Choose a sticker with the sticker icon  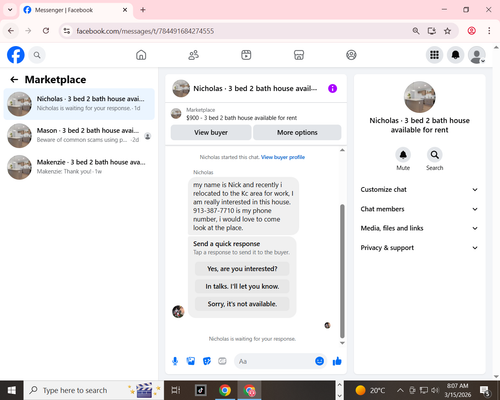(x=207, y=361)
